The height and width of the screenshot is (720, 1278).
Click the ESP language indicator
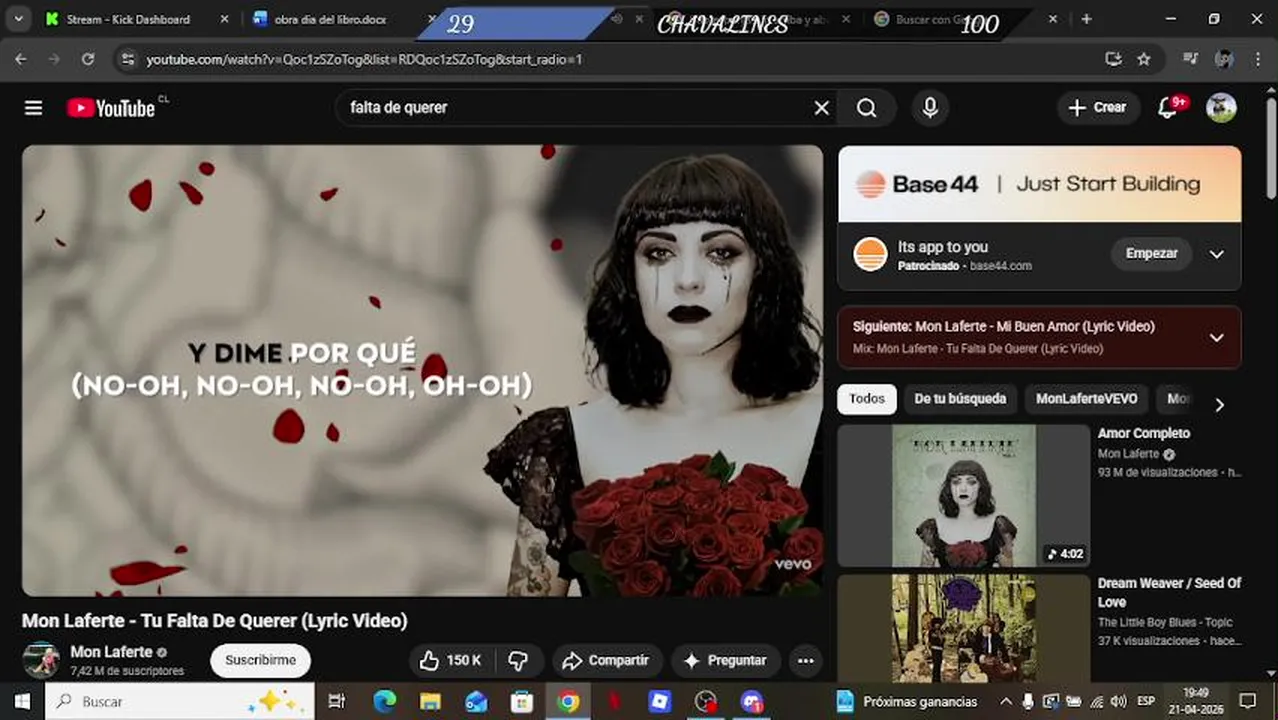point(1146,702)
